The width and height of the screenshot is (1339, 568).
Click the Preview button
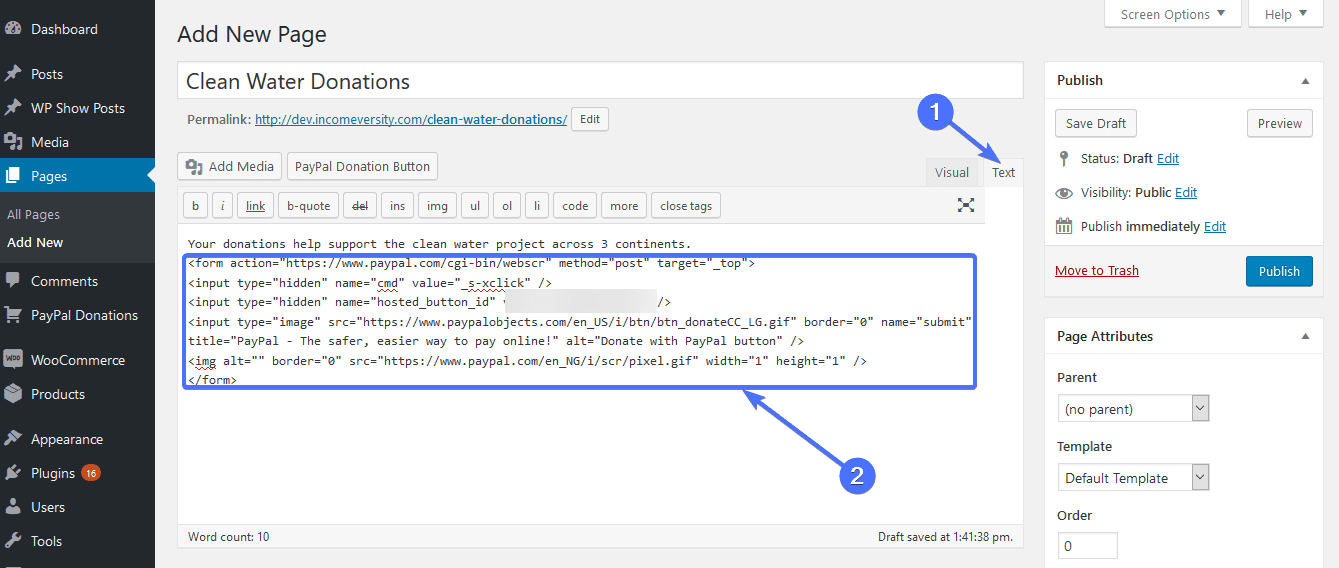point(1280,123)
